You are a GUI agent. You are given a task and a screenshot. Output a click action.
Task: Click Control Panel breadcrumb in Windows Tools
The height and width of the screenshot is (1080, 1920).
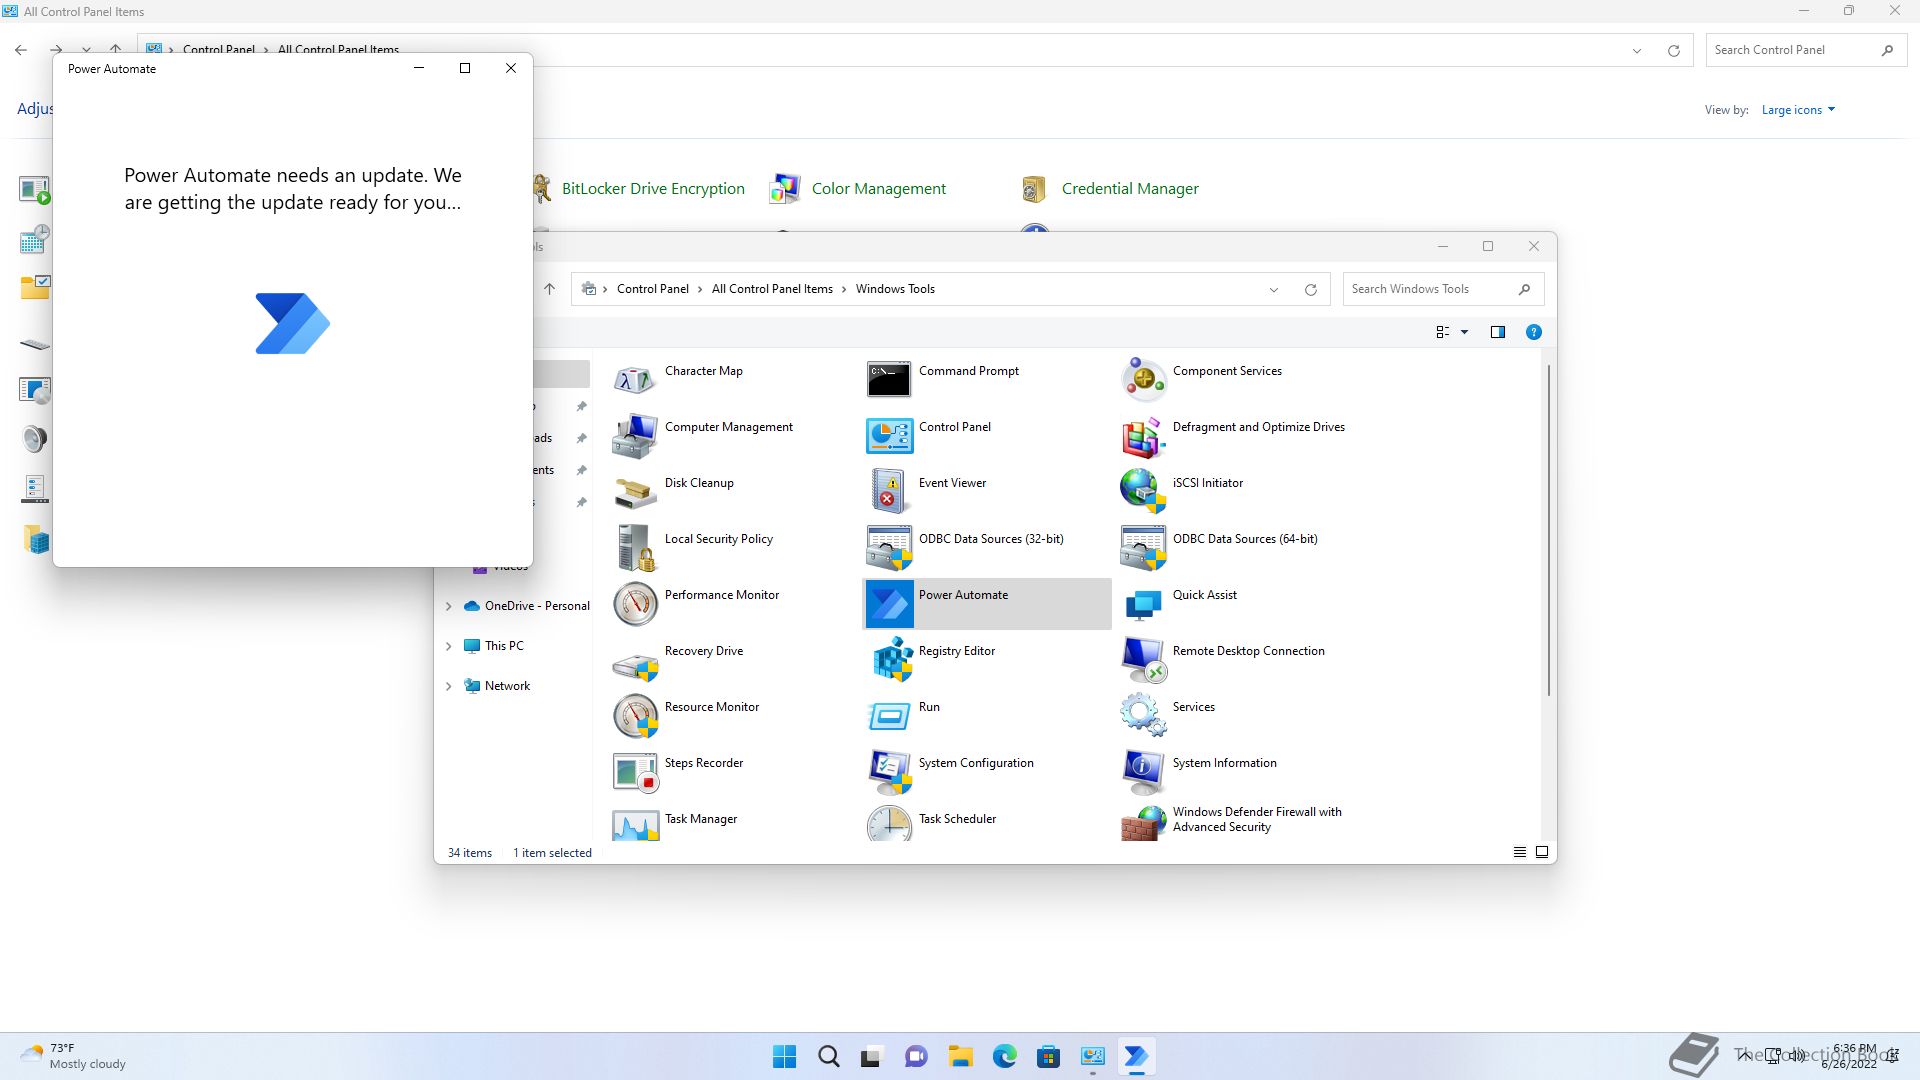tap(652, 289)
